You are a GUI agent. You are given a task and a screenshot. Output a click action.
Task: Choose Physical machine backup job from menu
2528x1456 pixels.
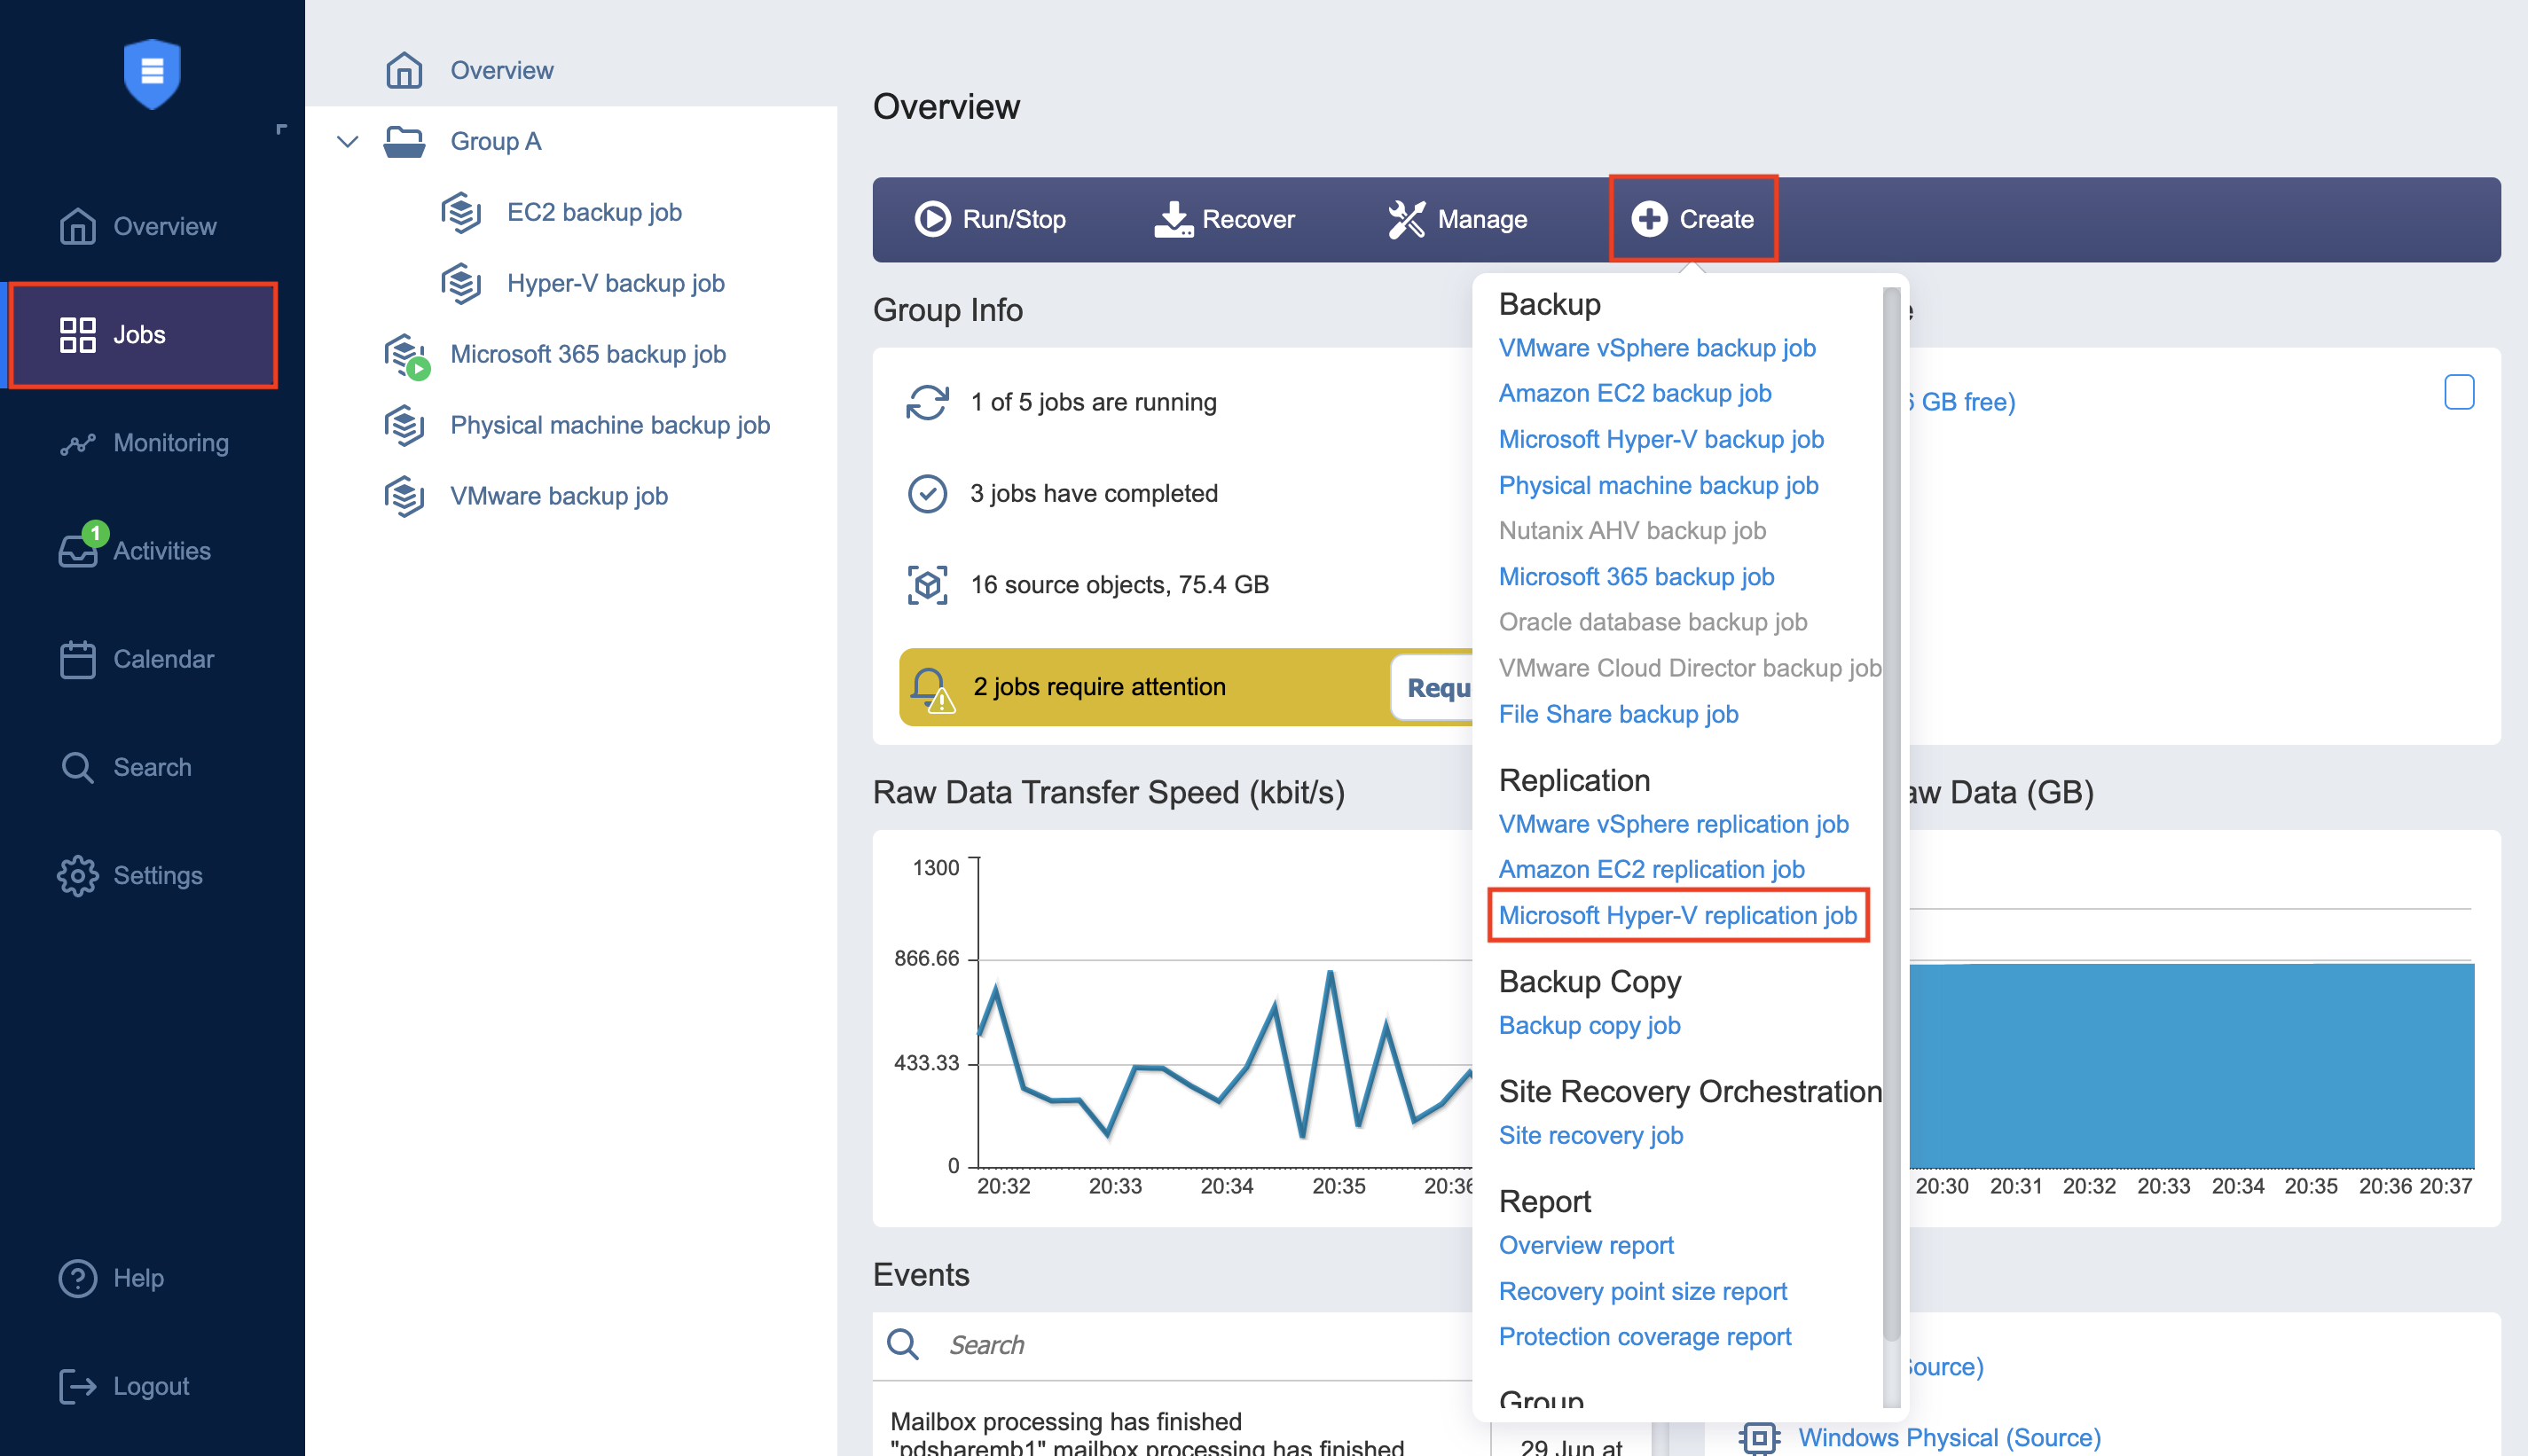click(x=1658, y=485)
